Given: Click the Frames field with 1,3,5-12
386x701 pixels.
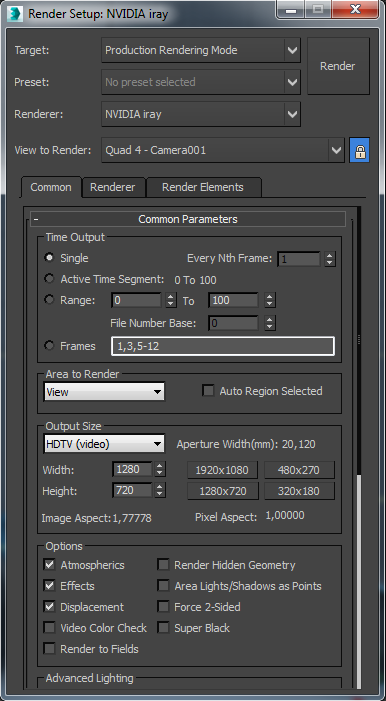Looking at the screenshot, I should [x=223, y=346].
